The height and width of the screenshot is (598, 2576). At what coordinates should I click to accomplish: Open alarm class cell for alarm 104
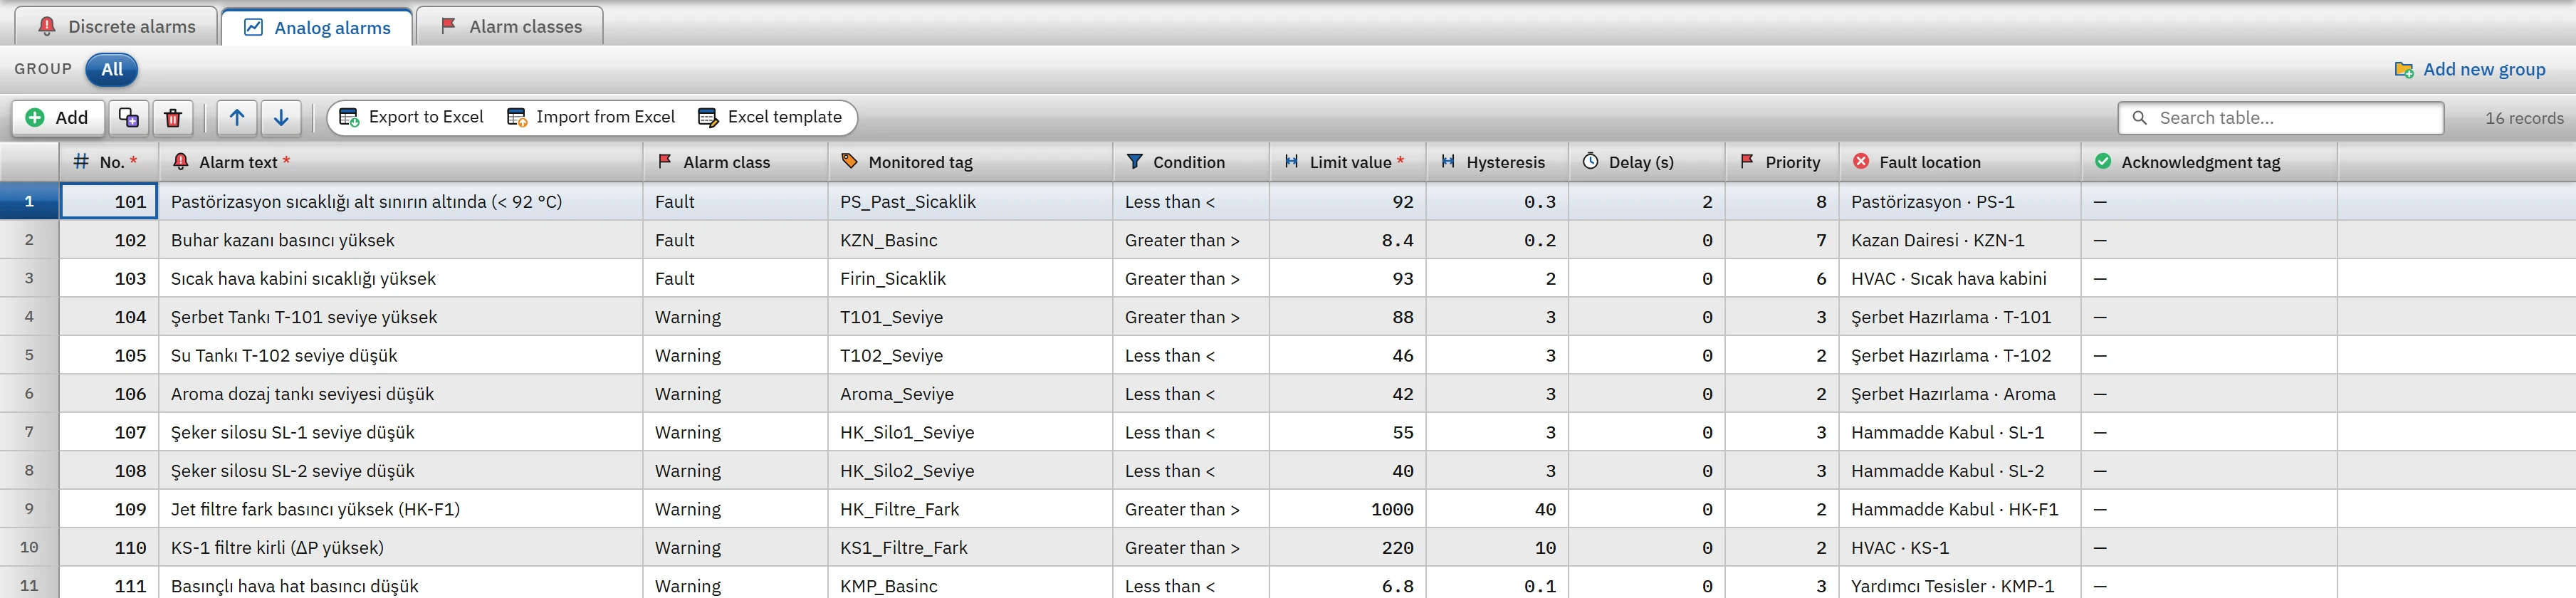coord(736,317)
